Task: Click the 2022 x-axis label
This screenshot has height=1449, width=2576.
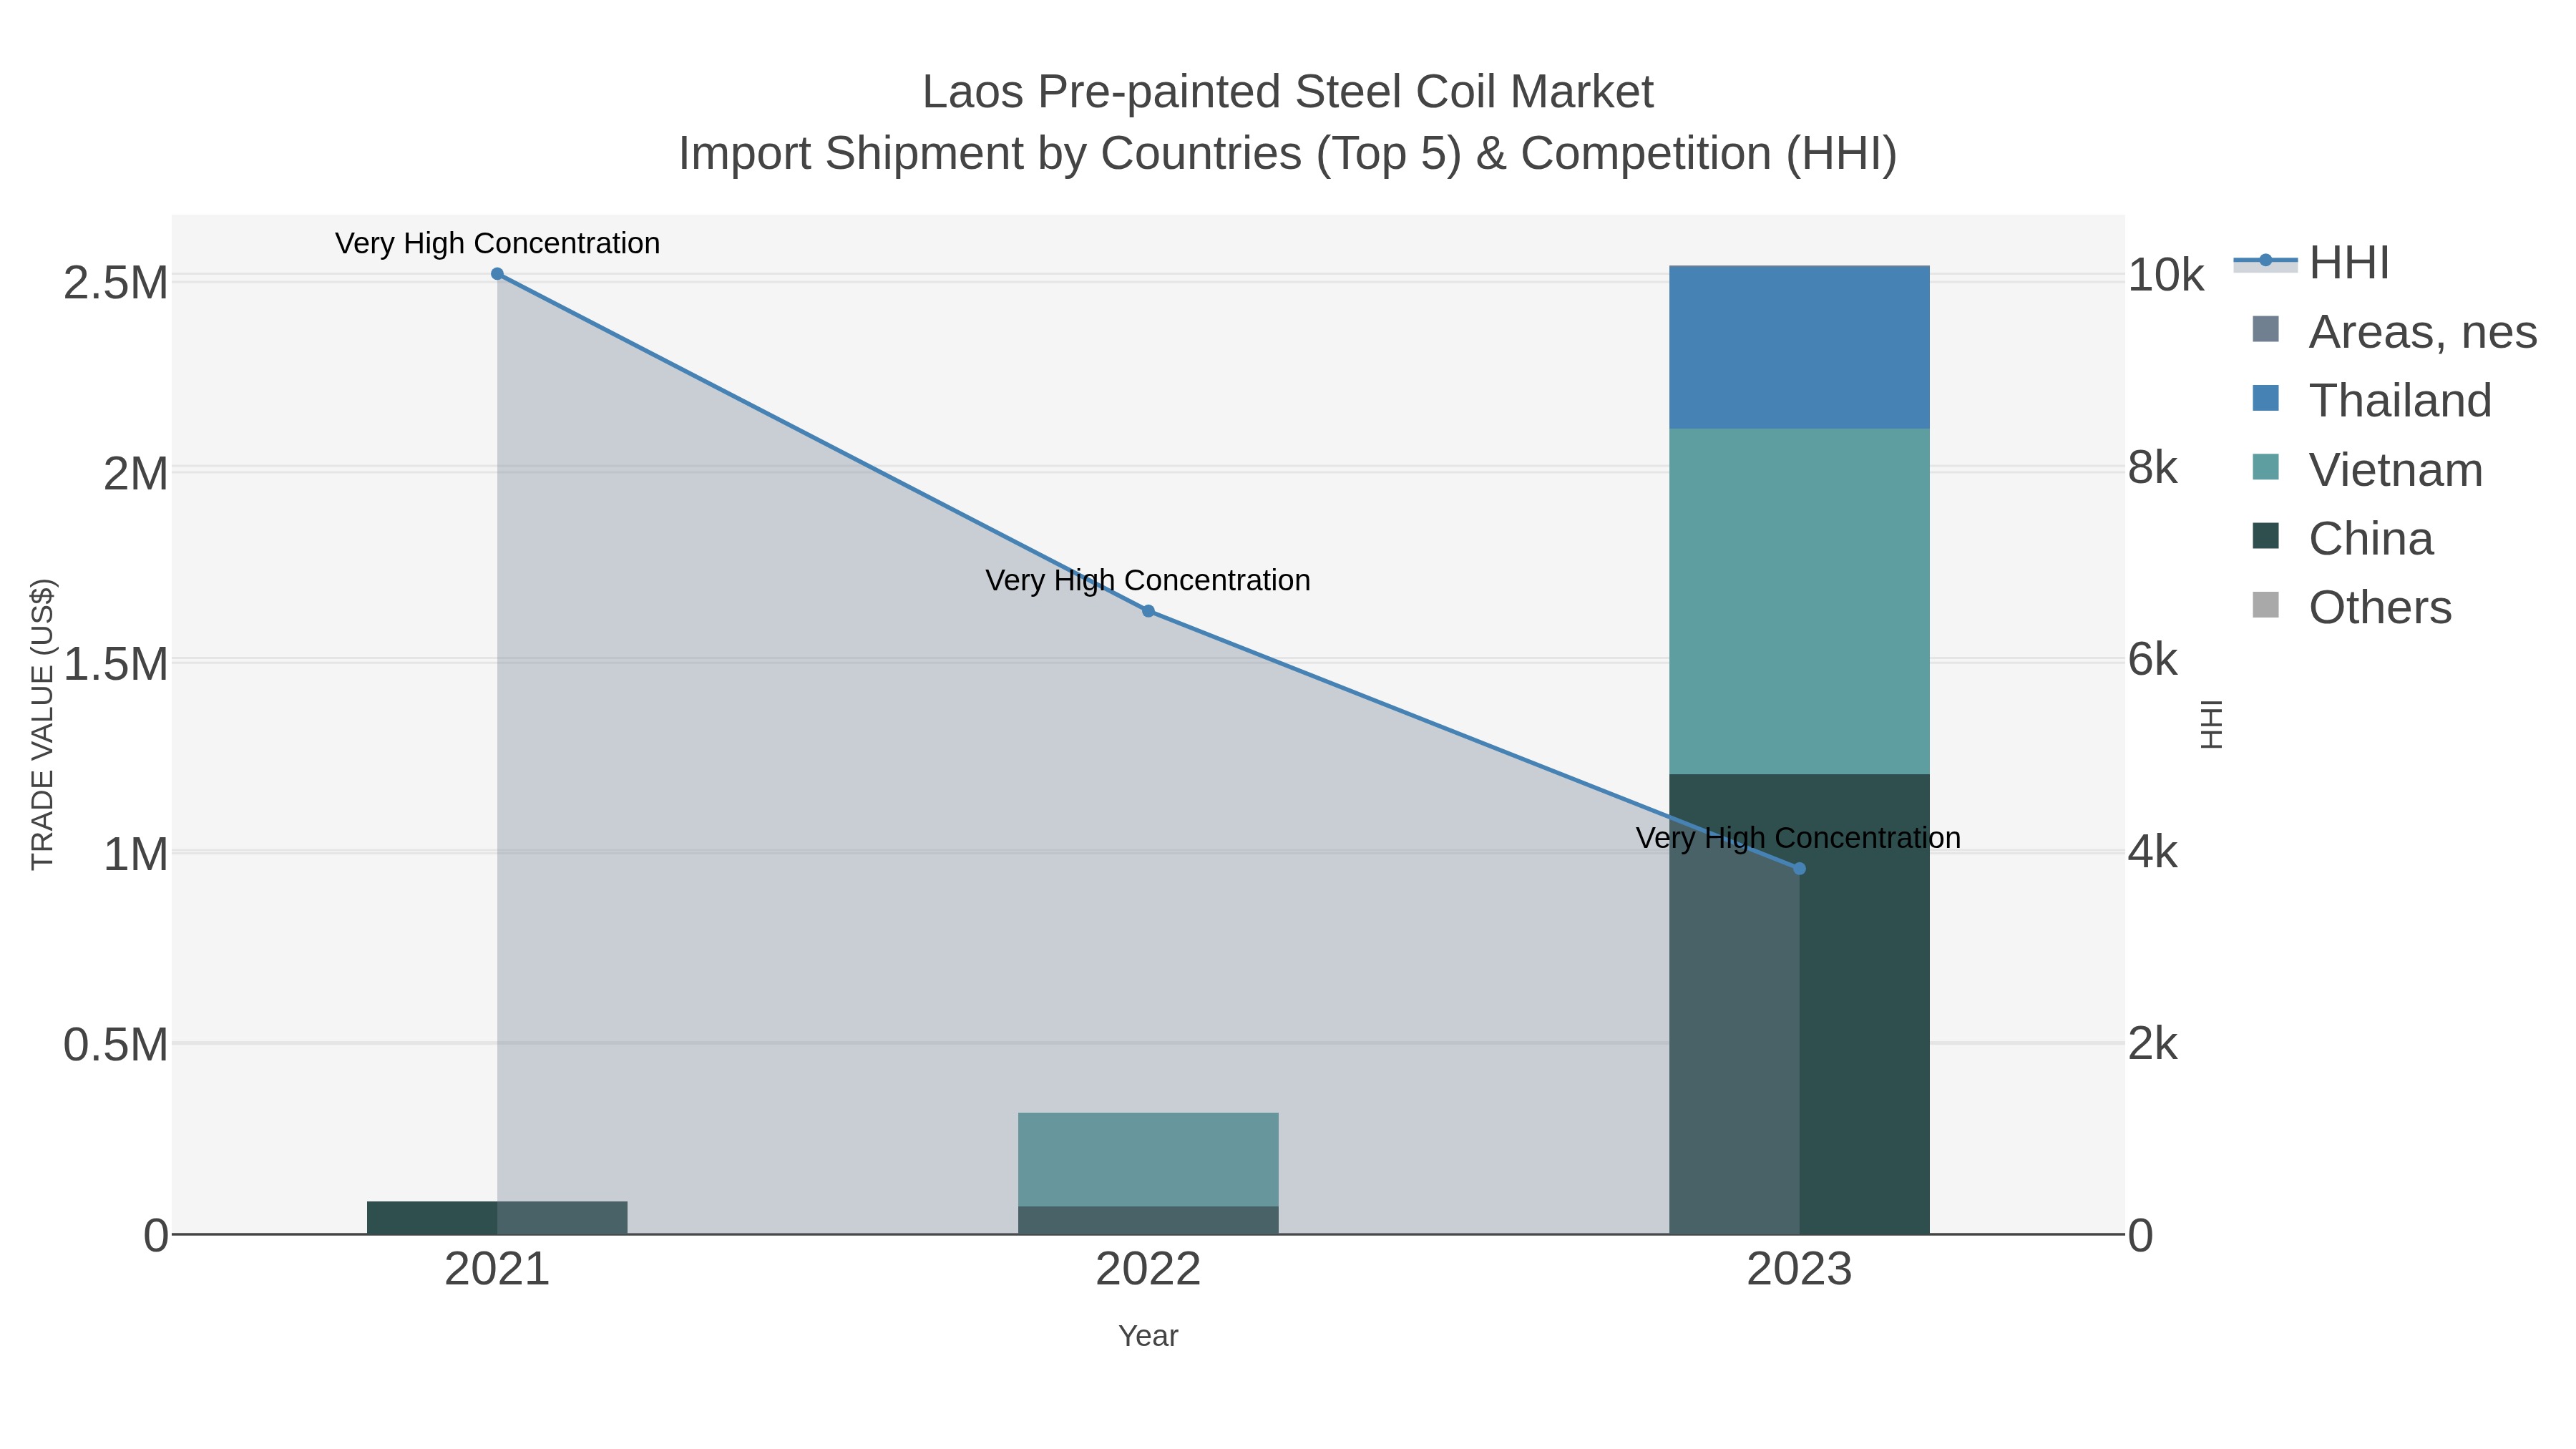Action: point(1148,1270)
